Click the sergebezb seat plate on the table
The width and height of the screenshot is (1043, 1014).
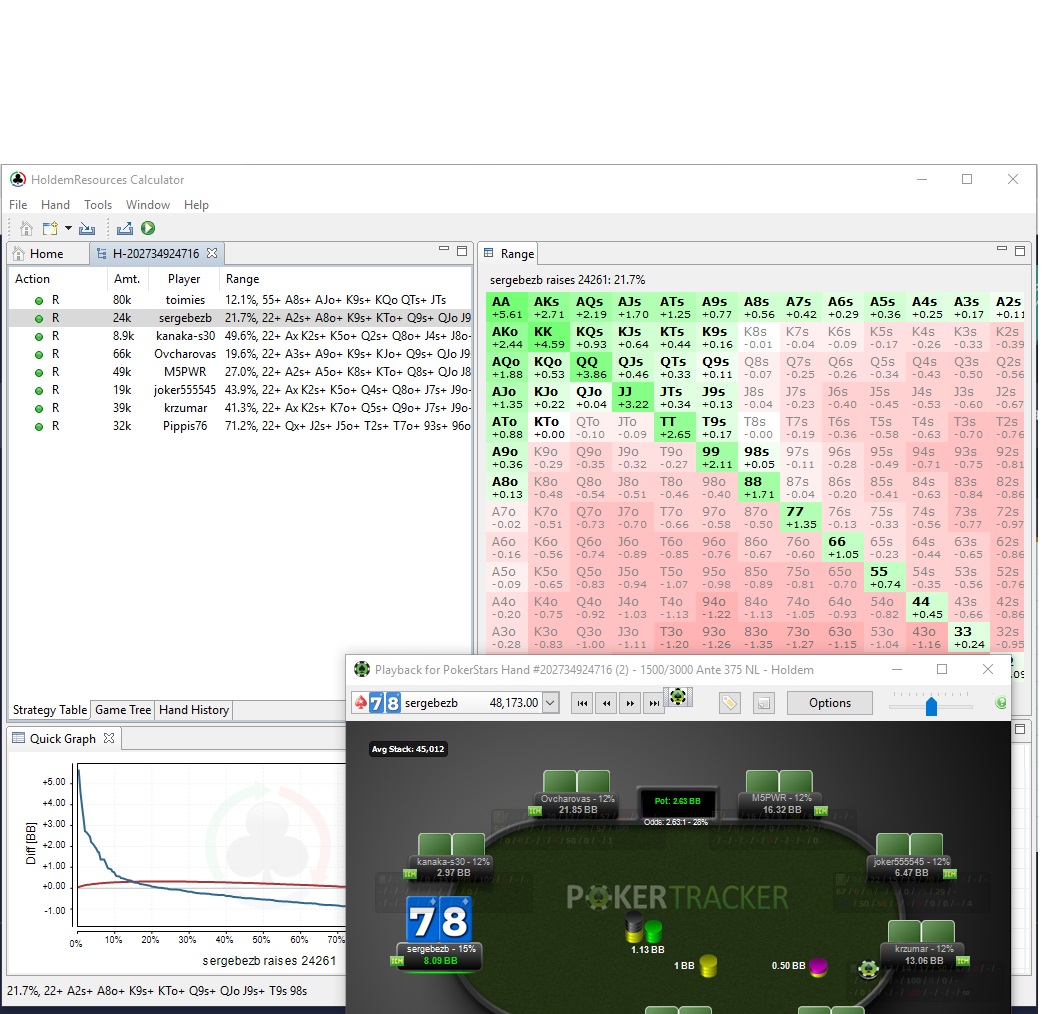point(440,955)
